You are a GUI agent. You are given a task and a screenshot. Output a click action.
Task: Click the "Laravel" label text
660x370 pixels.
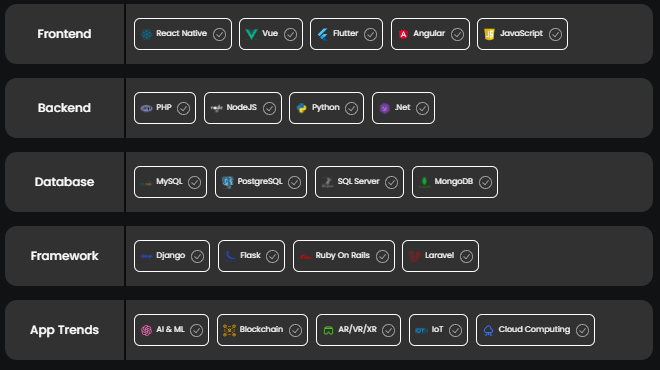point(439,256)
